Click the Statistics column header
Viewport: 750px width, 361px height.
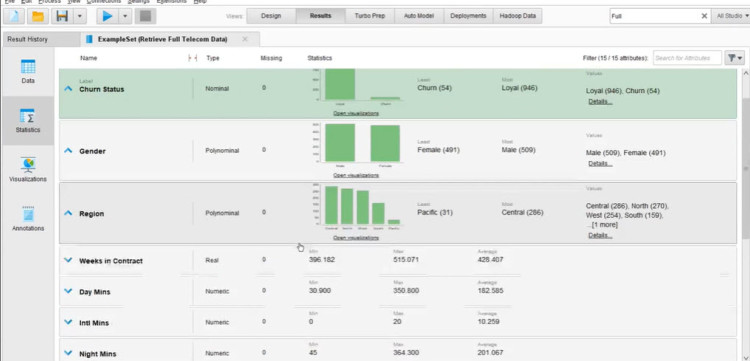(320, 58)
